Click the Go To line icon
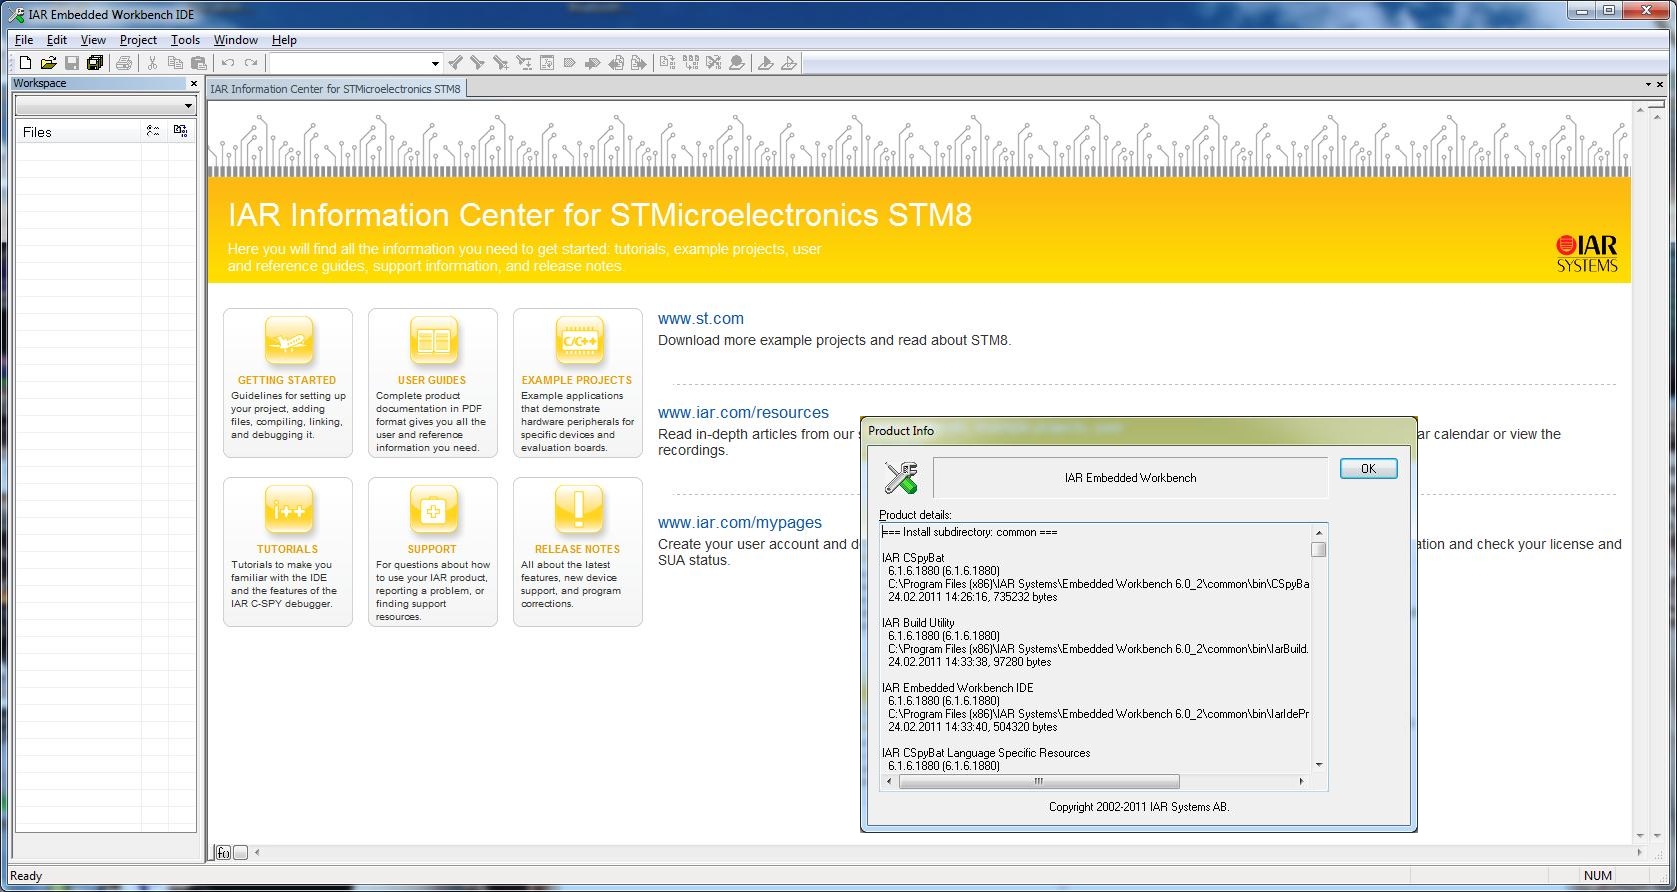 click(546, 63)
